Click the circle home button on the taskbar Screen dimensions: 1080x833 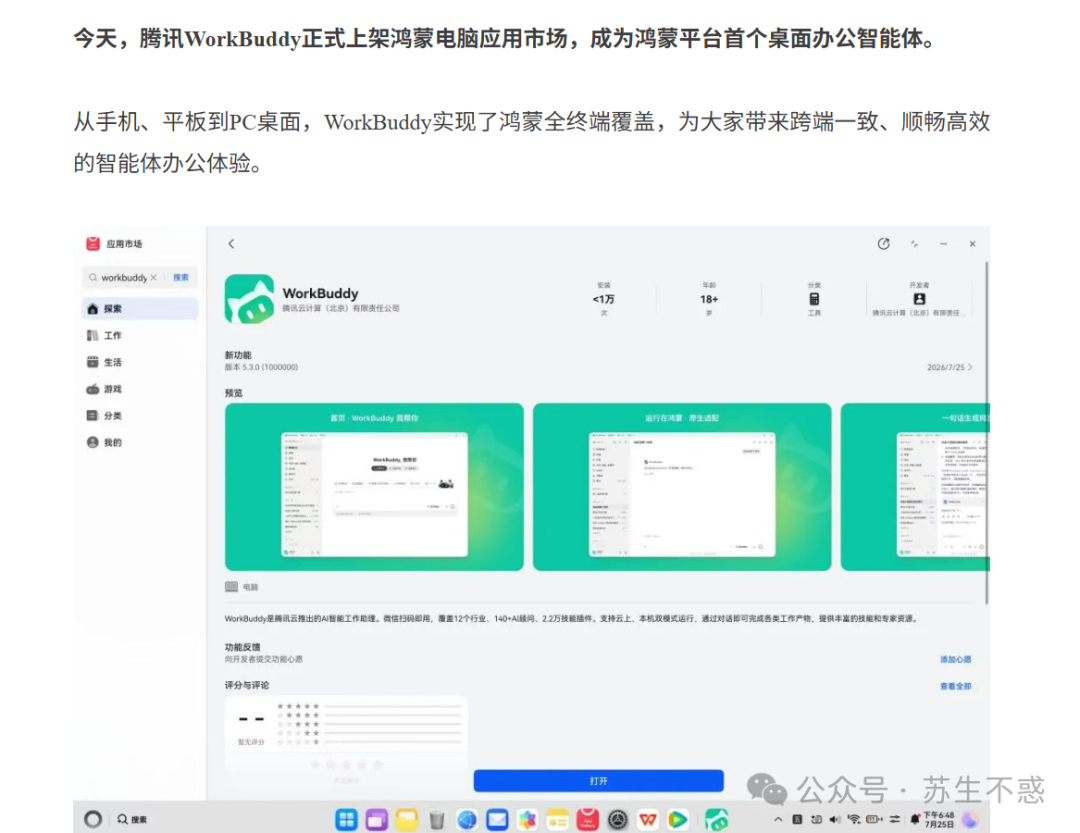pyautogui.click(x=93, y=819)
